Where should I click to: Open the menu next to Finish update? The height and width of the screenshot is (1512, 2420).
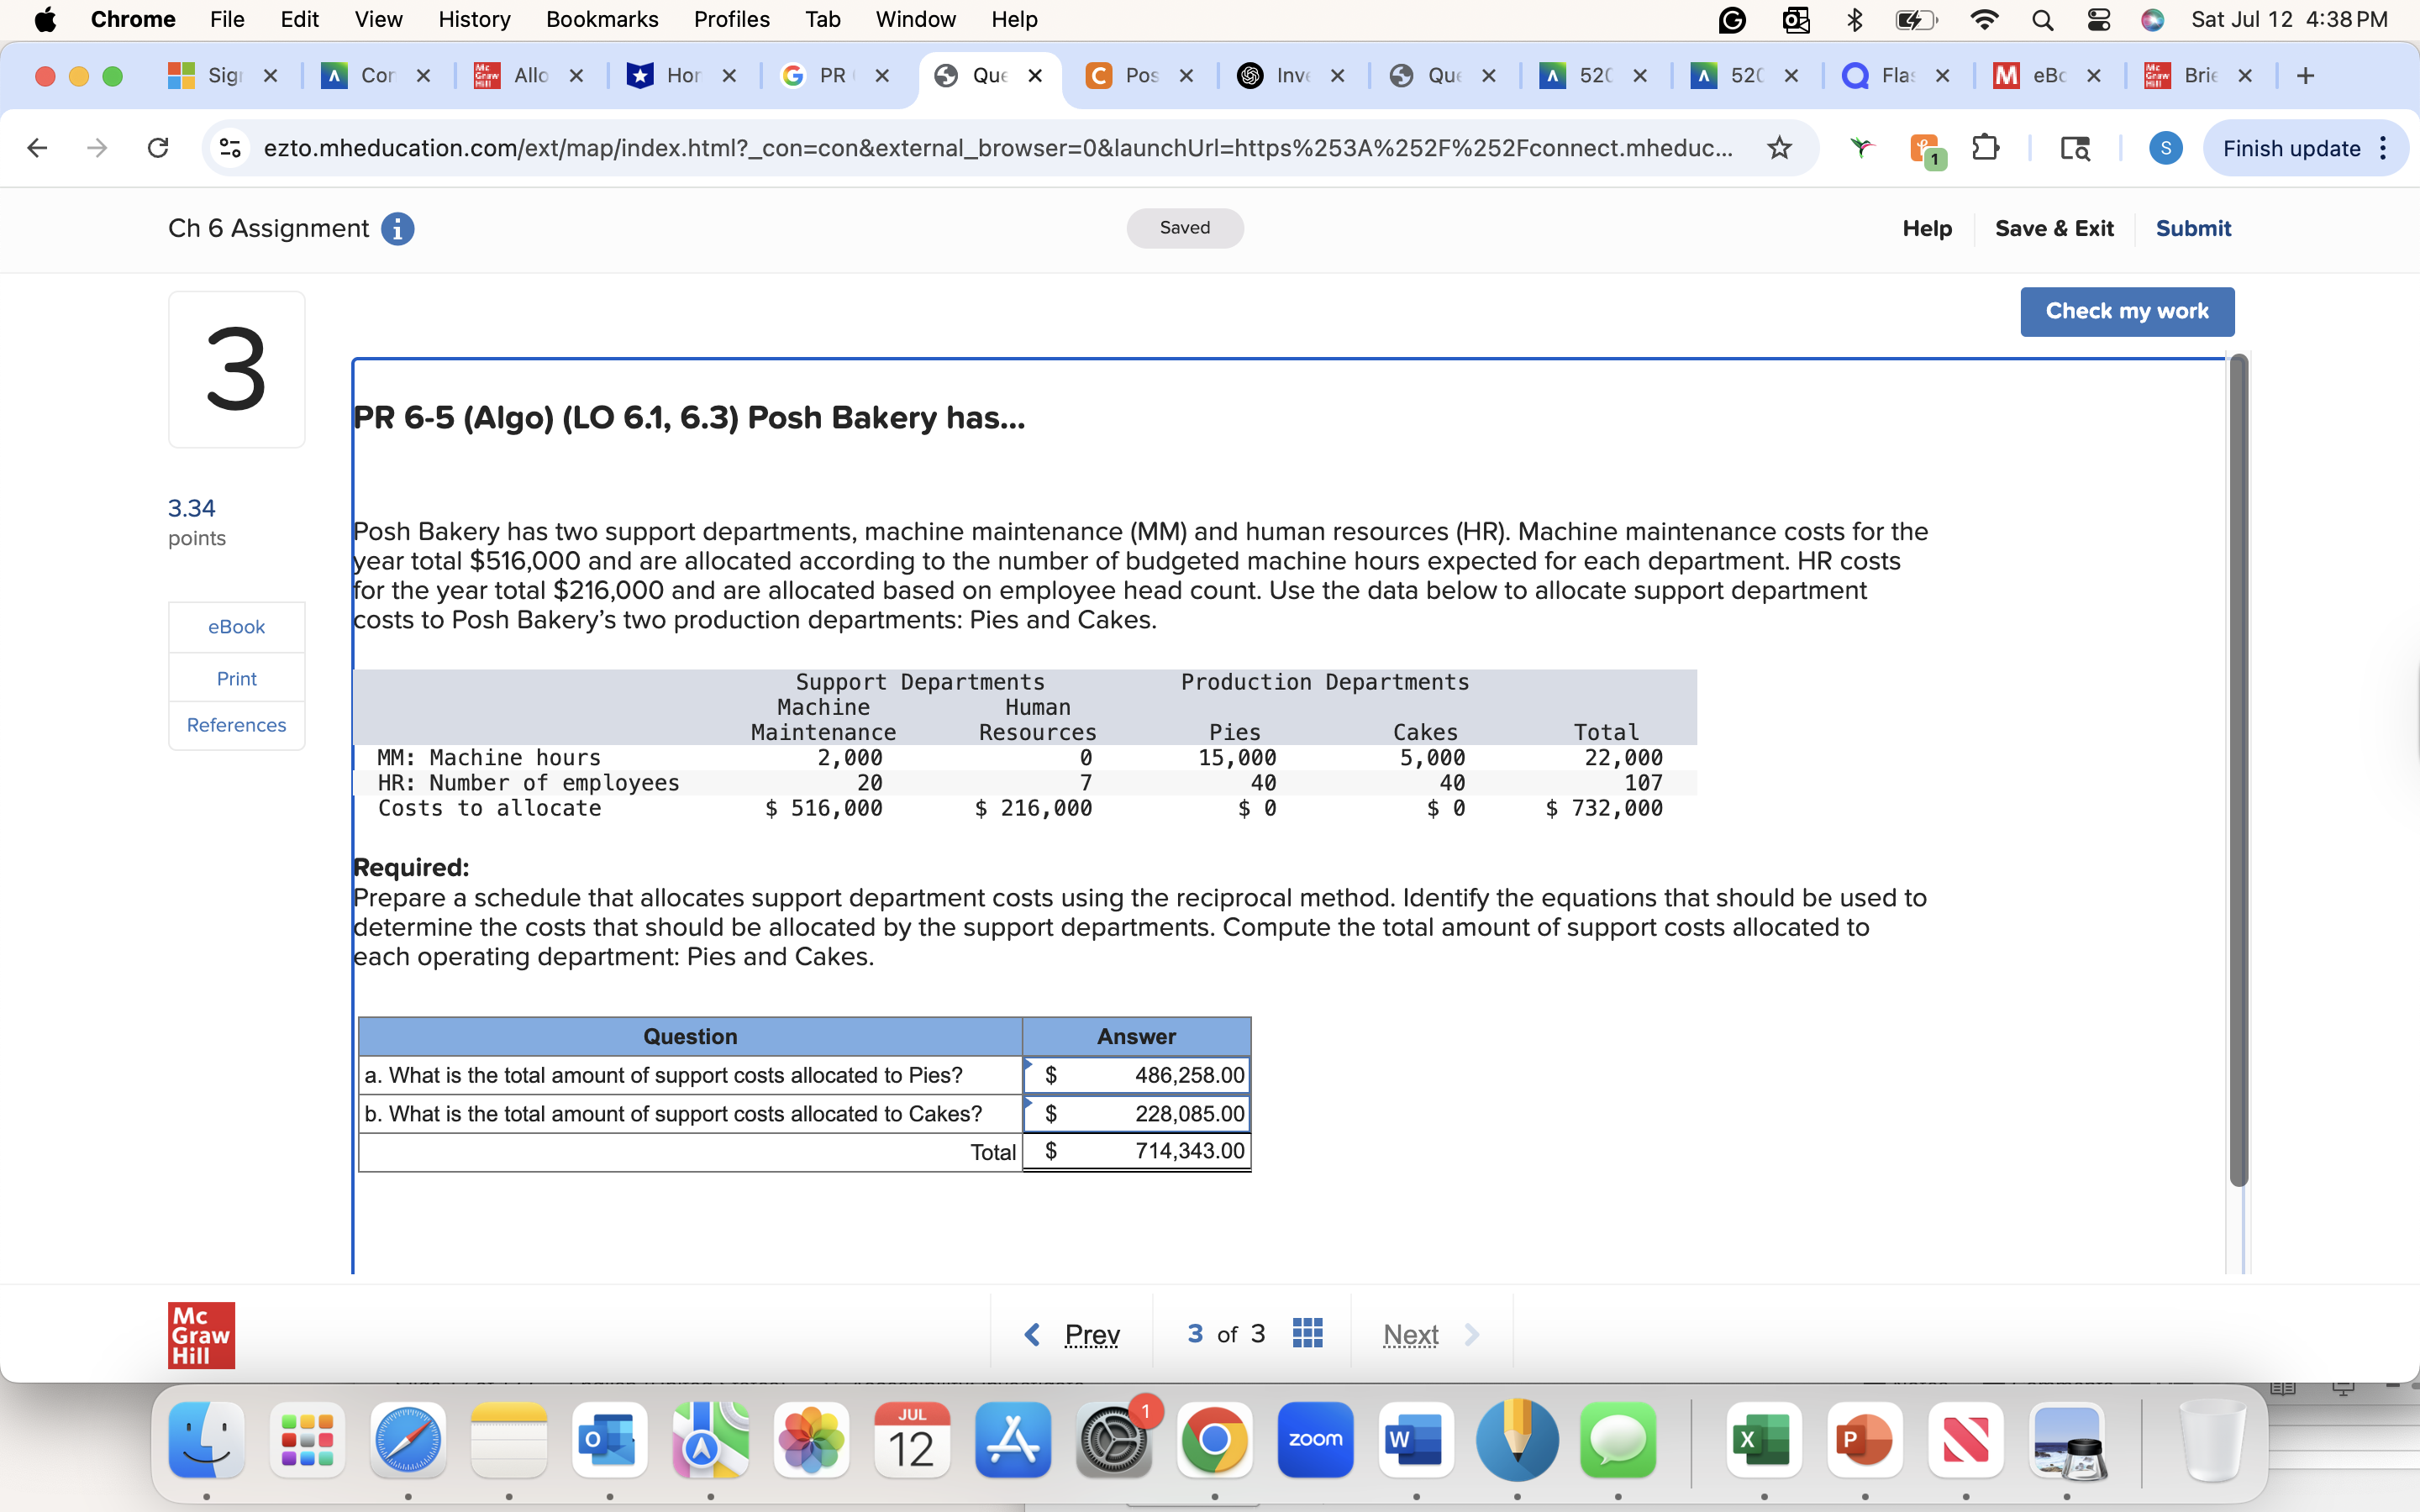point(2384,148)
